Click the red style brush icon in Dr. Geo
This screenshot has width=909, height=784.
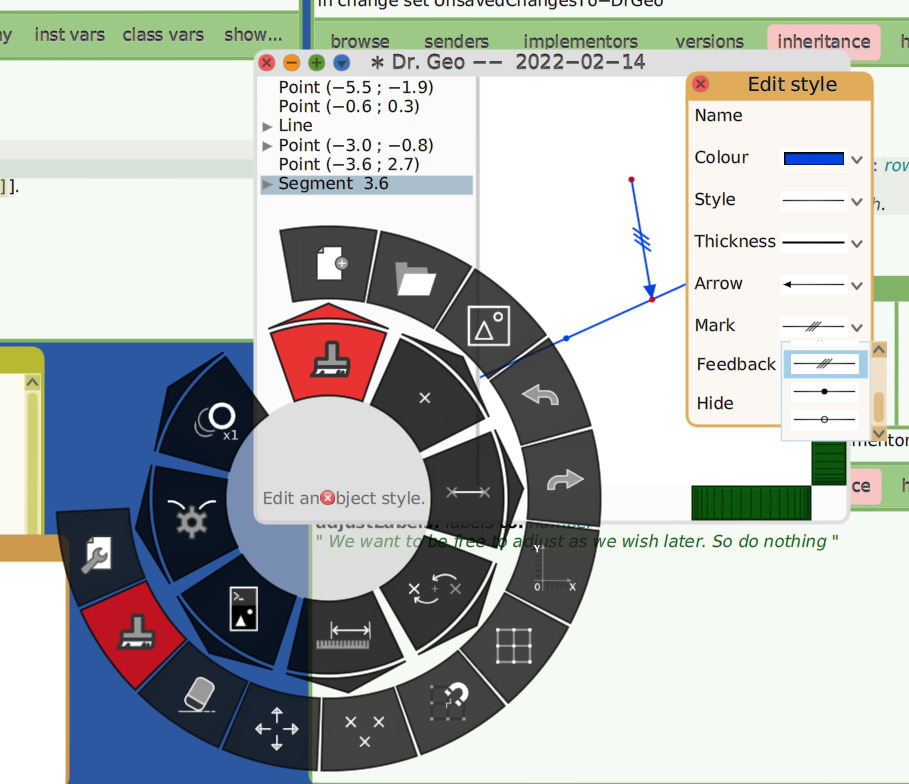tap(331, 360)
